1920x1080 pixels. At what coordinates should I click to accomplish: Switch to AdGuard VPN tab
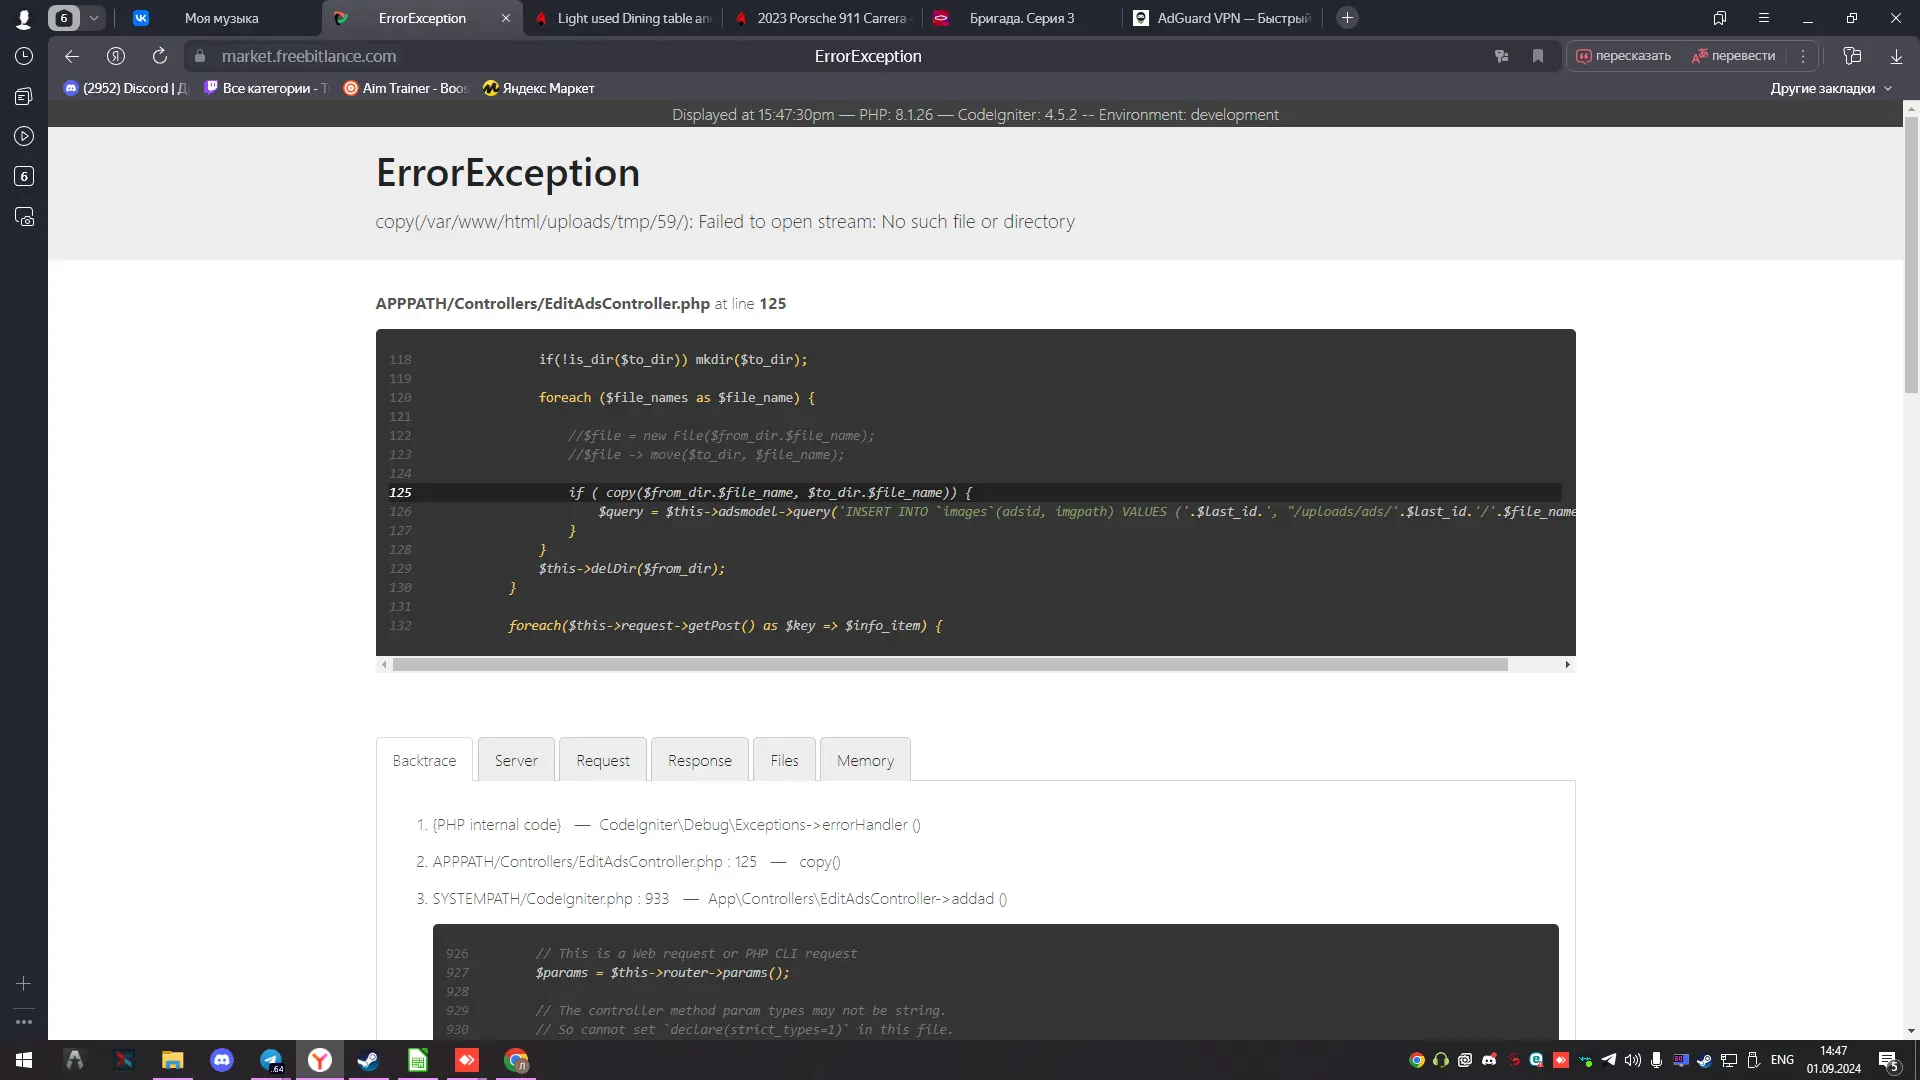coord(1222,18)
